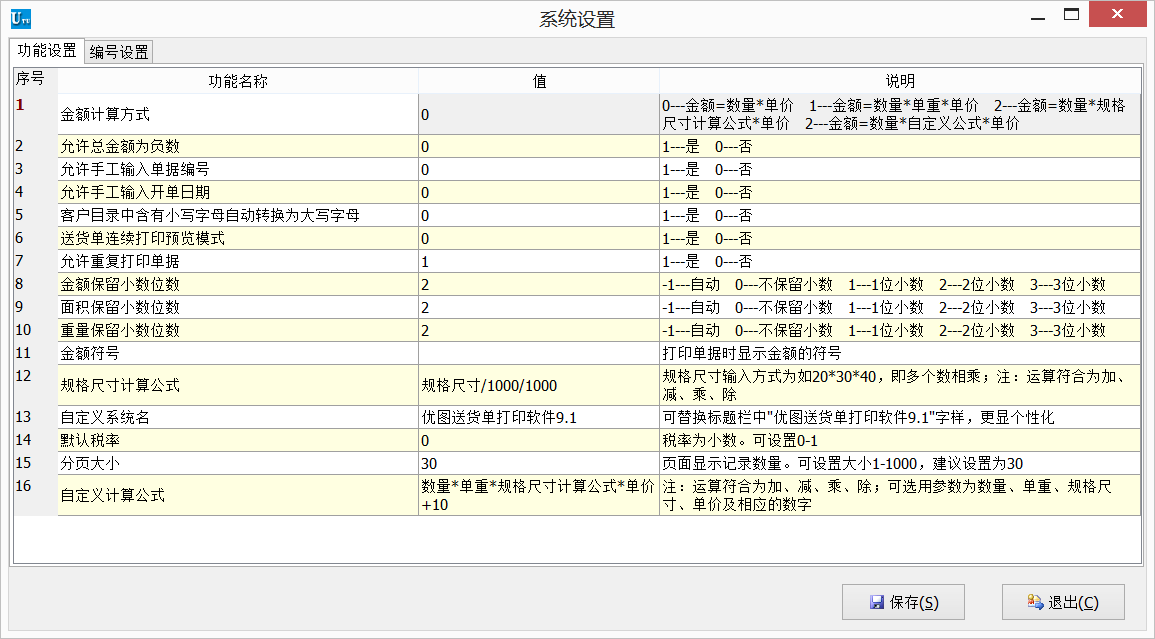Image resolution: width=1155 pixels, height=639 pixels.
Task: Click row number 16 in 序号 column
Action: pos(35,495)
